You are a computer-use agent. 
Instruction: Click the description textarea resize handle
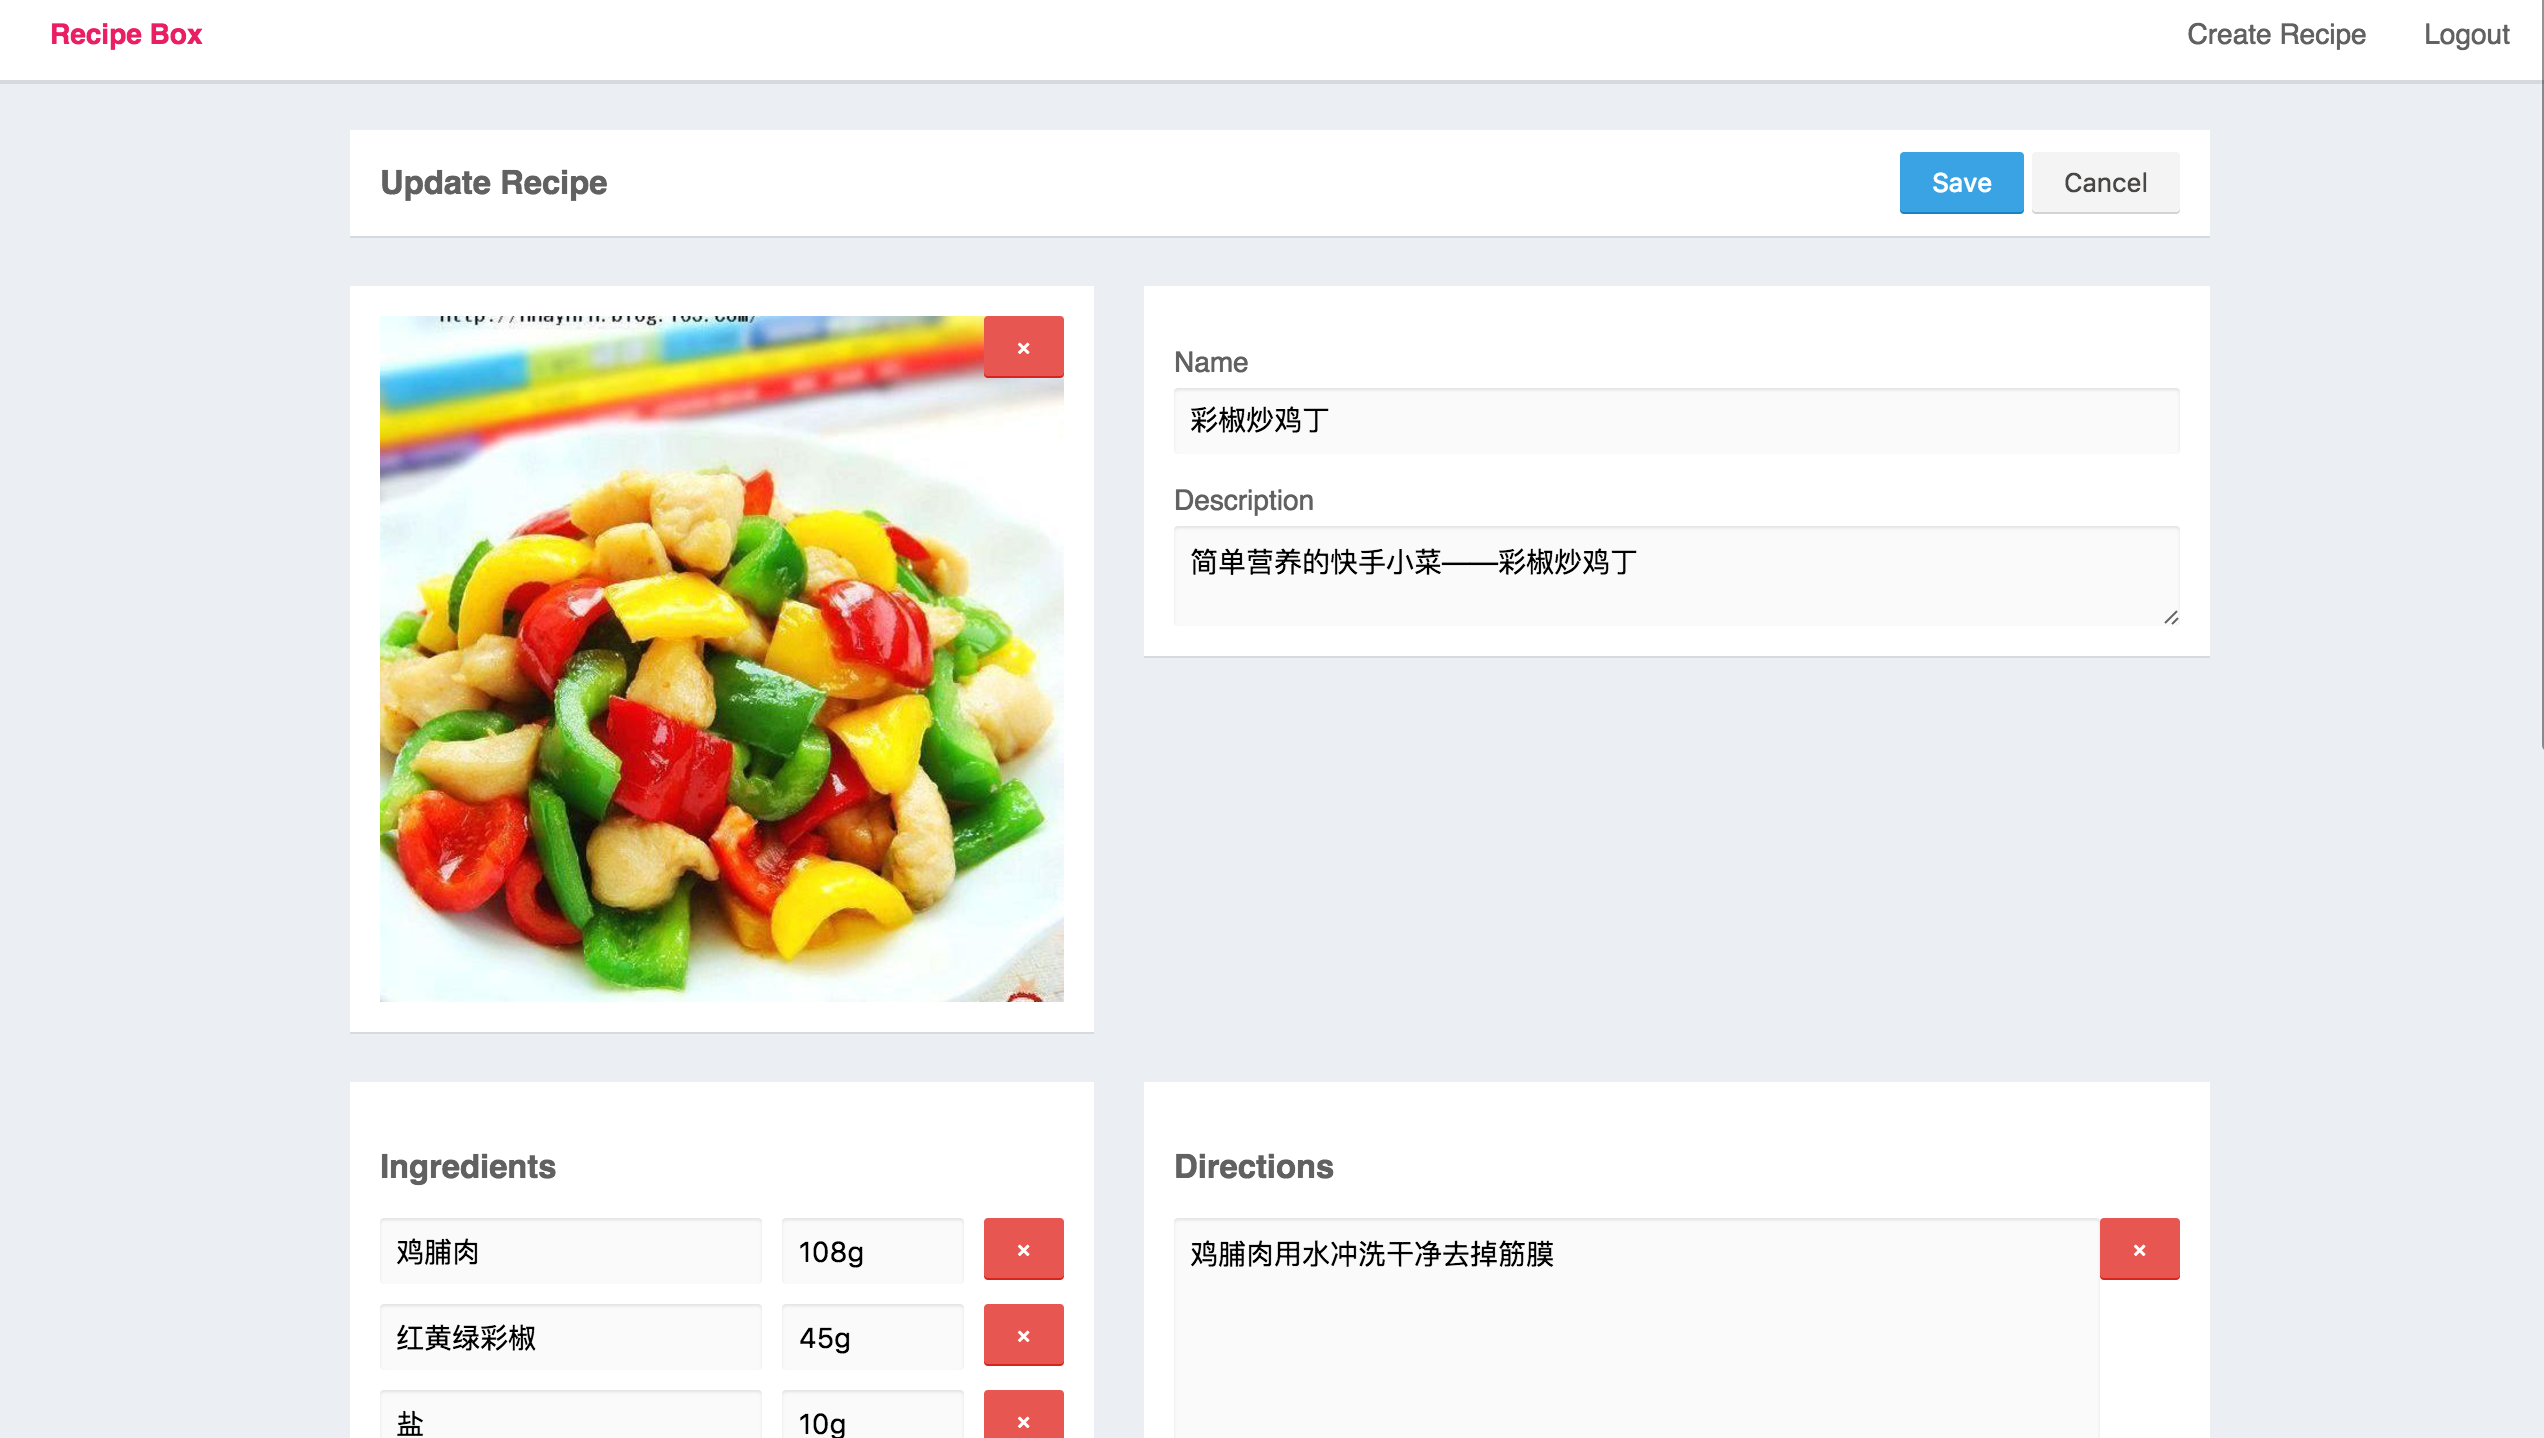(2171, 617)
